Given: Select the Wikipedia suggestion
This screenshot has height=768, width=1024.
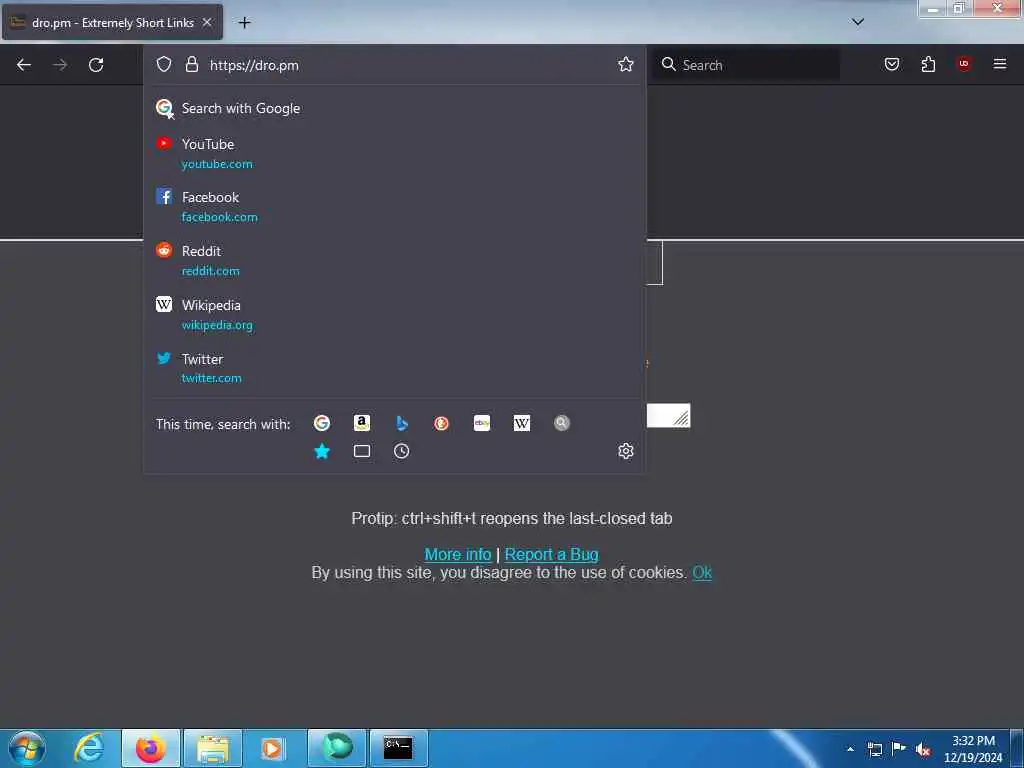Looking at the screenshot, I should [394, 314].
